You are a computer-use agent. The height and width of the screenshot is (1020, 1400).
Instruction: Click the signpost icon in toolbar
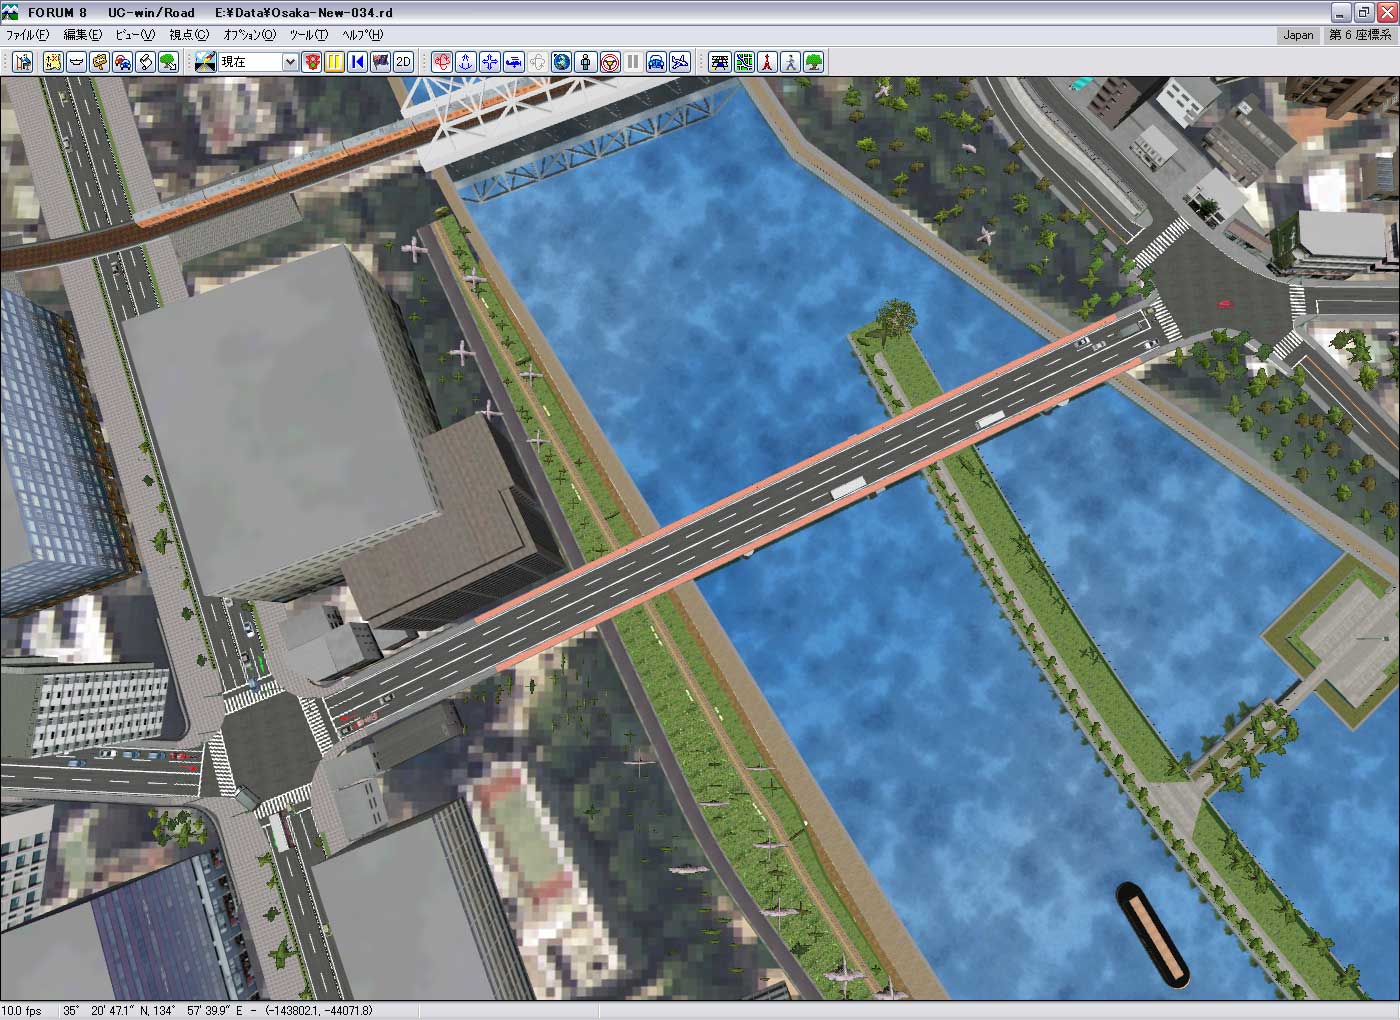99,62
